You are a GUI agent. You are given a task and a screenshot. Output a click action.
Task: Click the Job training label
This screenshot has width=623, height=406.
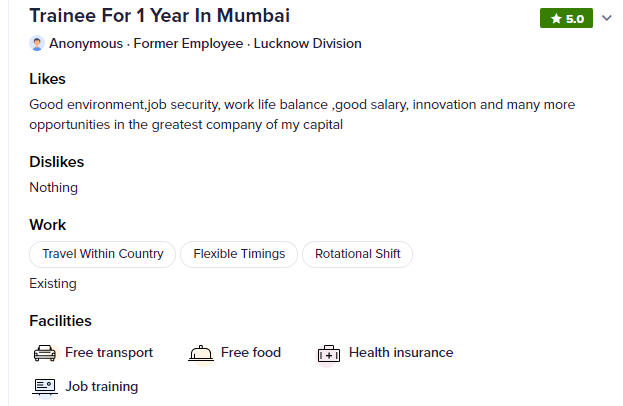tap(102, 387)
